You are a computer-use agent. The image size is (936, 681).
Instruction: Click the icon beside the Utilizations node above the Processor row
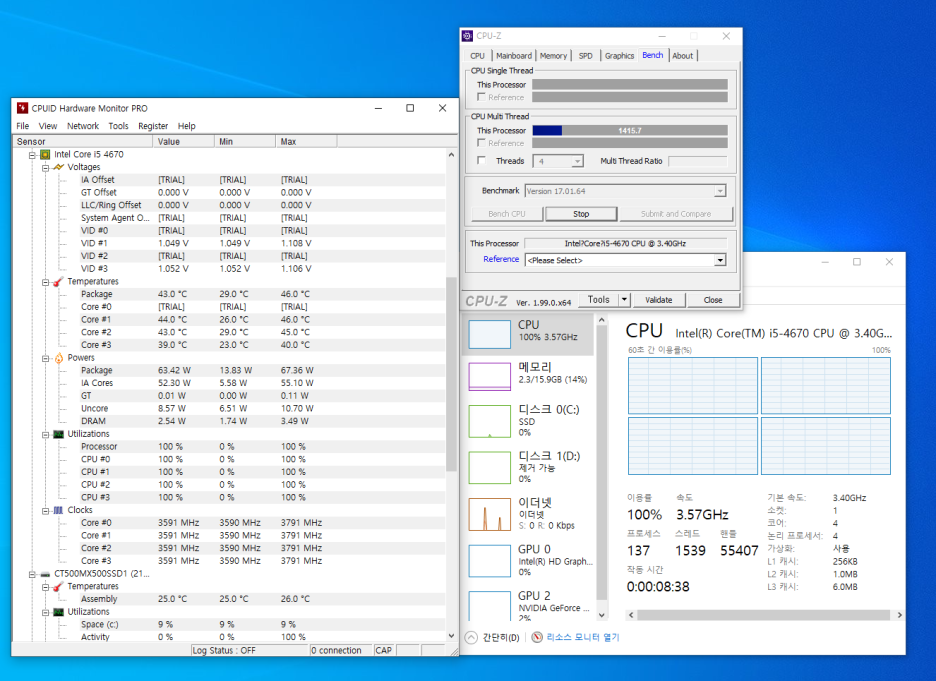(58, 434)
